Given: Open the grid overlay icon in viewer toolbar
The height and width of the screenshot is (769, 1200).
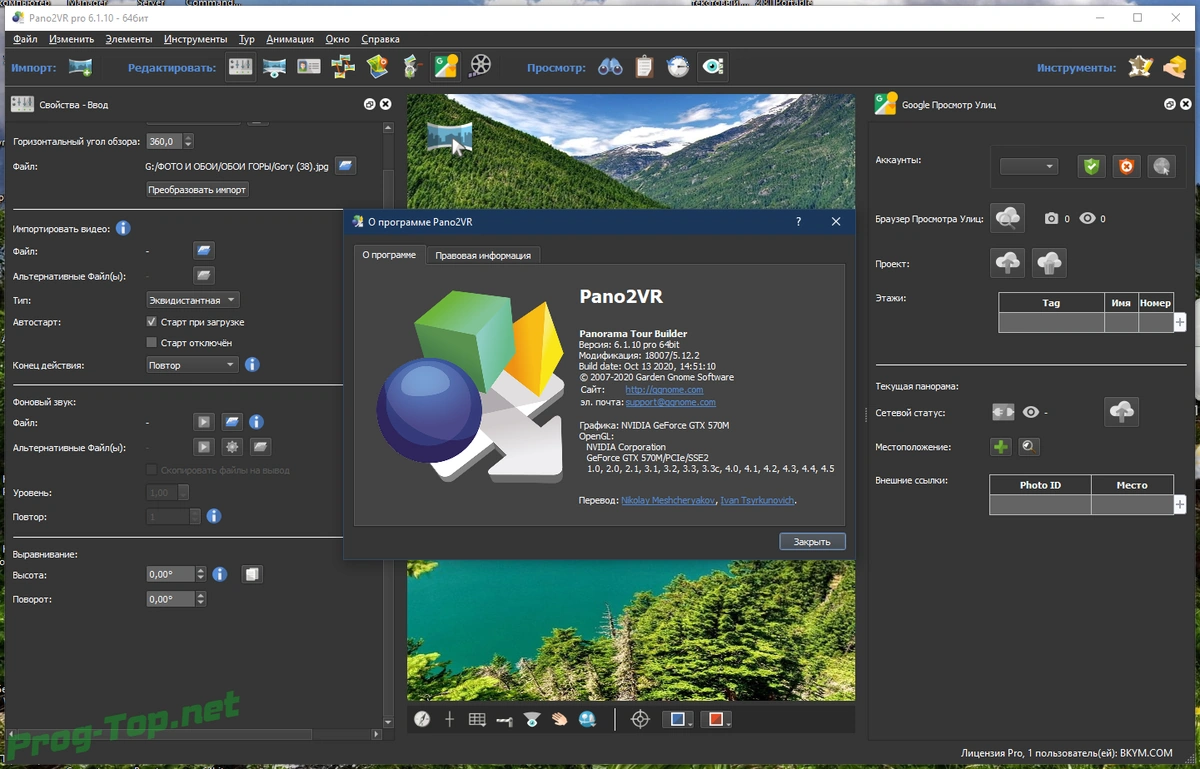Looking at the screenshot, I should [x=477, y=719].
